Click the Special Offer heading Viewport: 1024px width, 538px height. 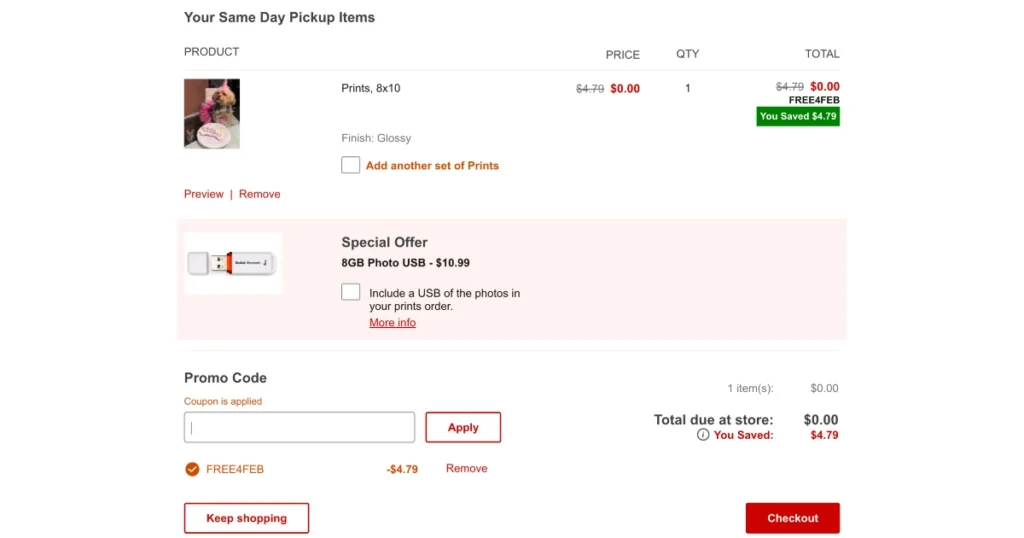(x=384, y=242)
